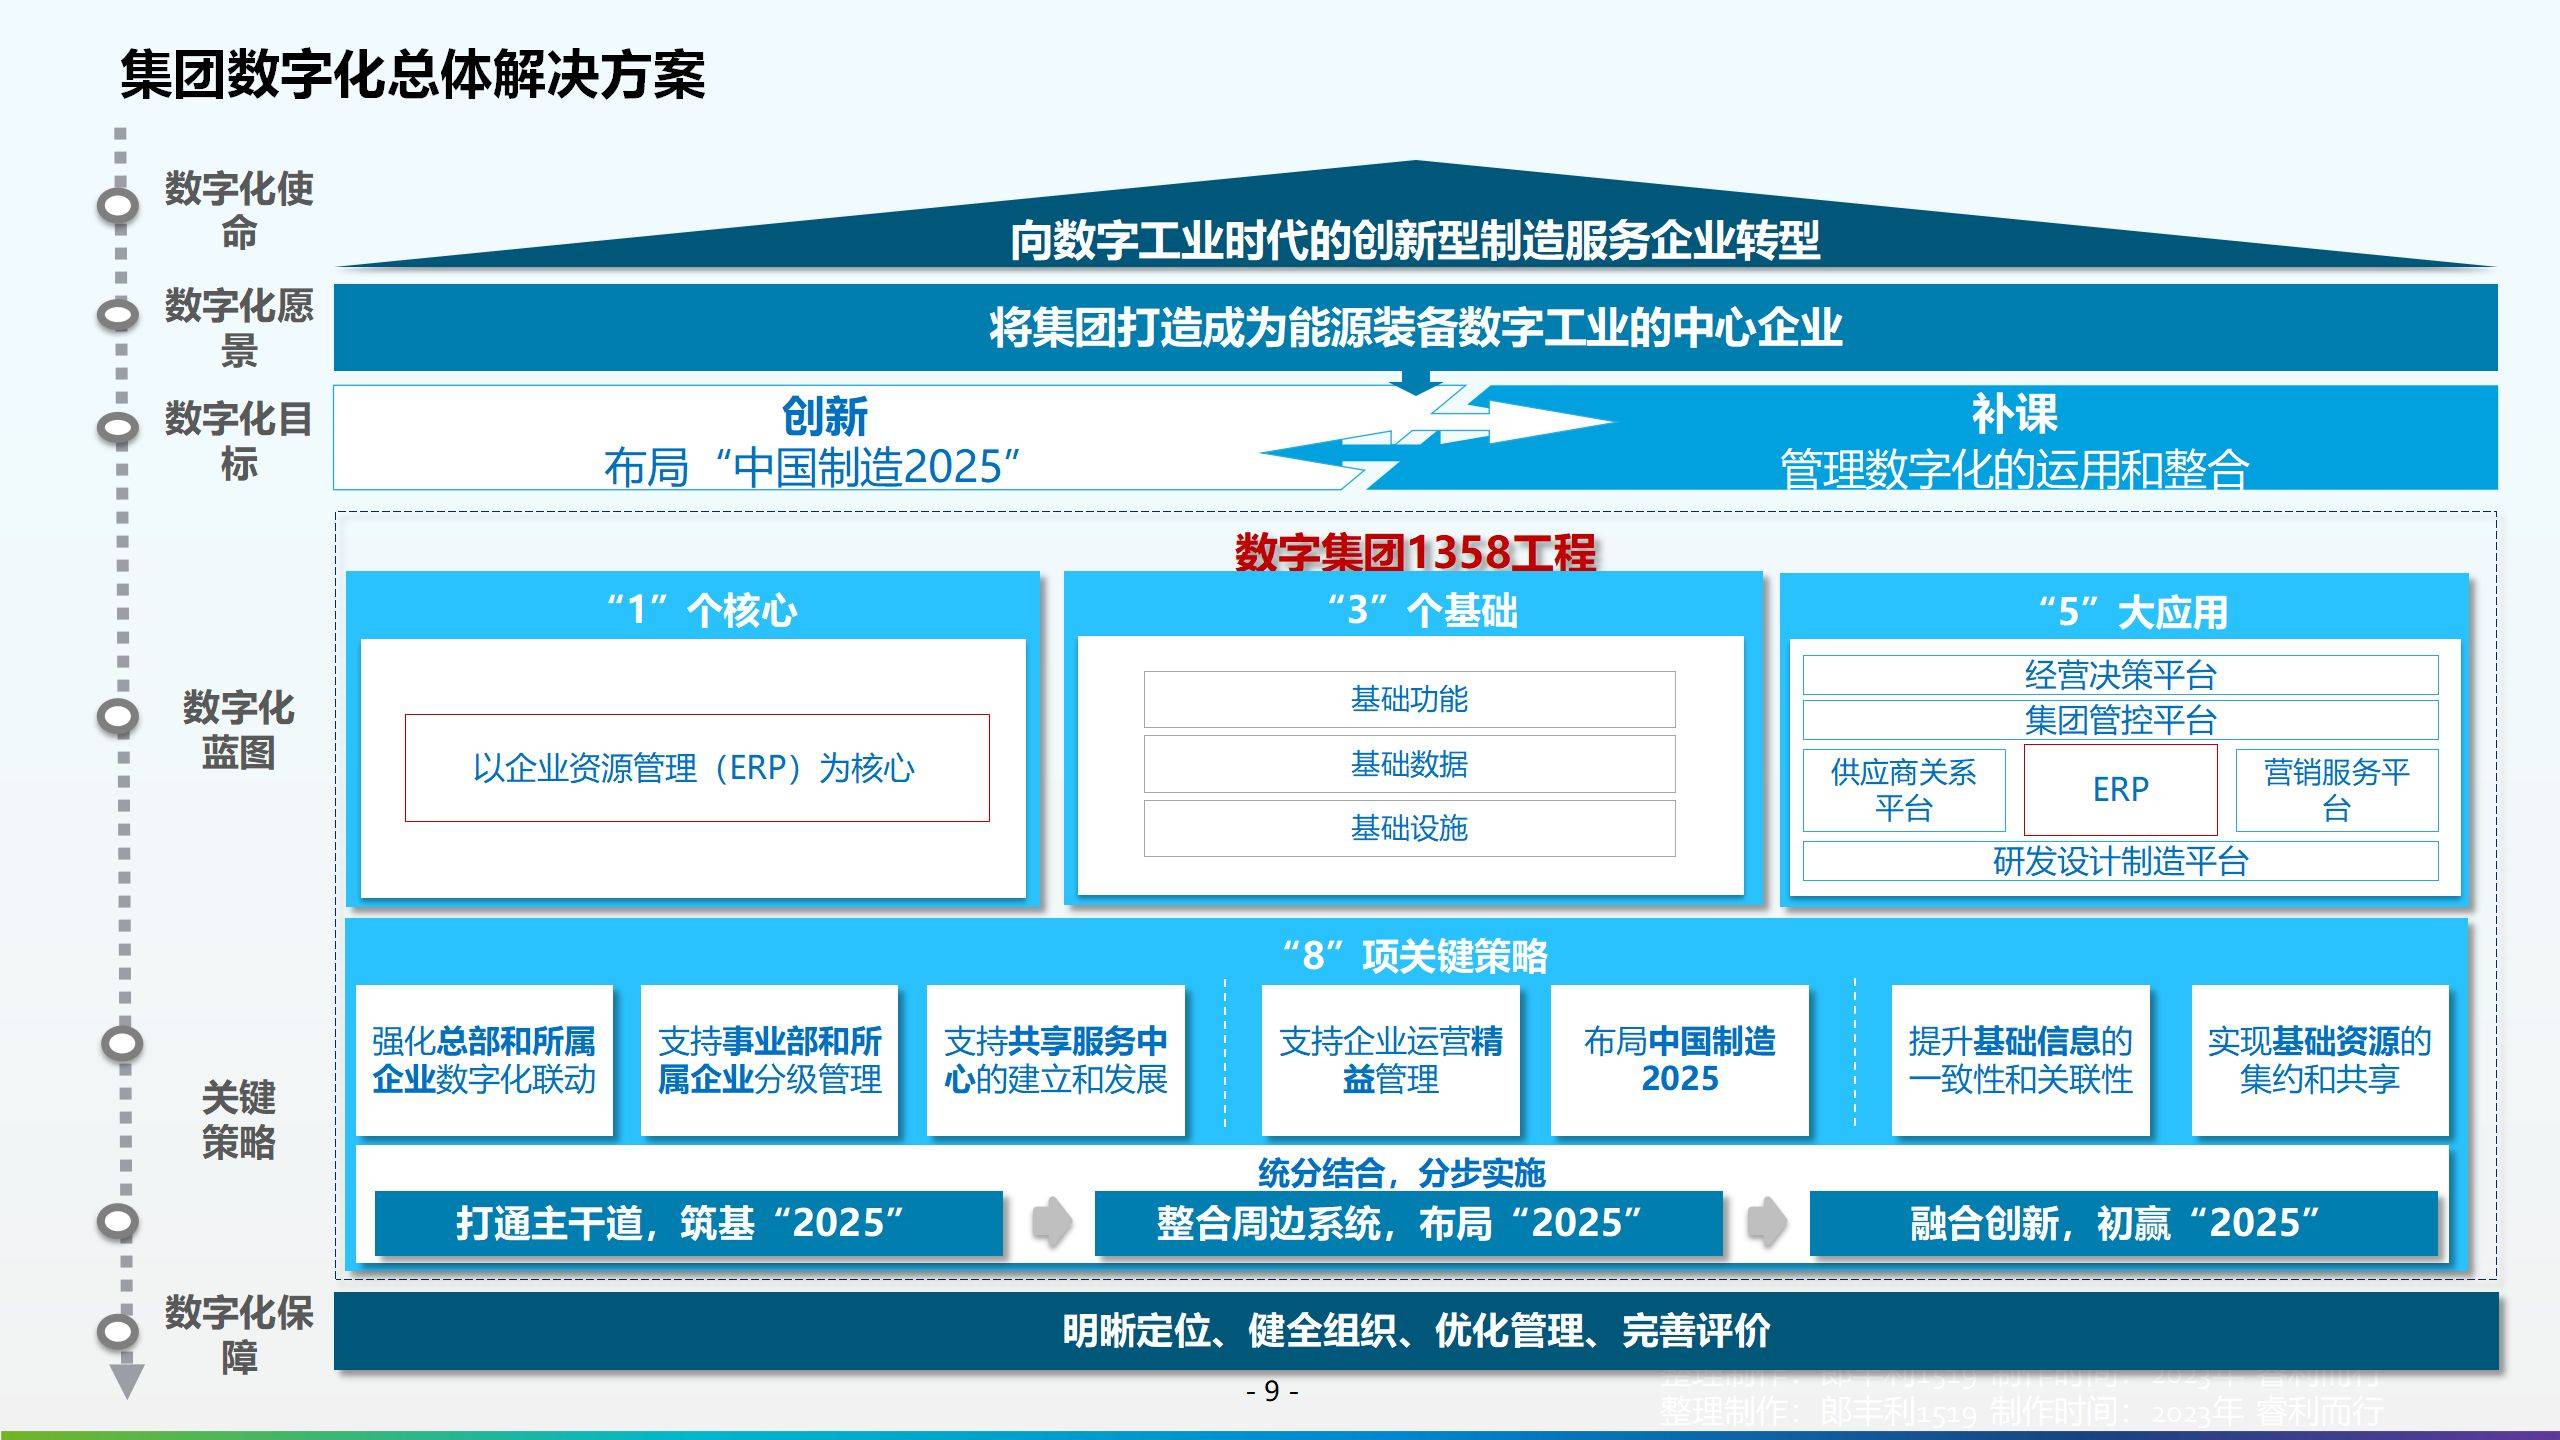Click the 基础数据 box
This screenshot has width=2560, height=1440.
coord(1409,764)
